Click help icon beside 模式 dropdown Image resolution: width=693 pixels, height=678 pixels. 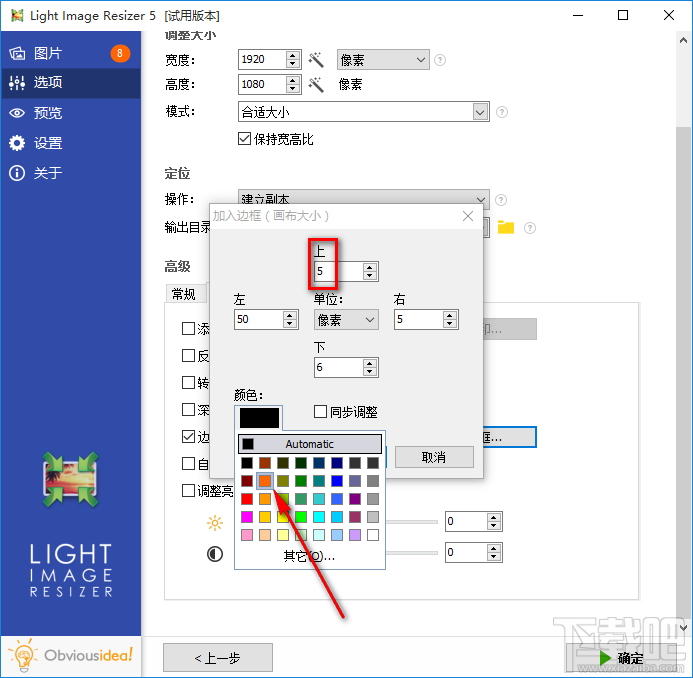tap(502, 112)
